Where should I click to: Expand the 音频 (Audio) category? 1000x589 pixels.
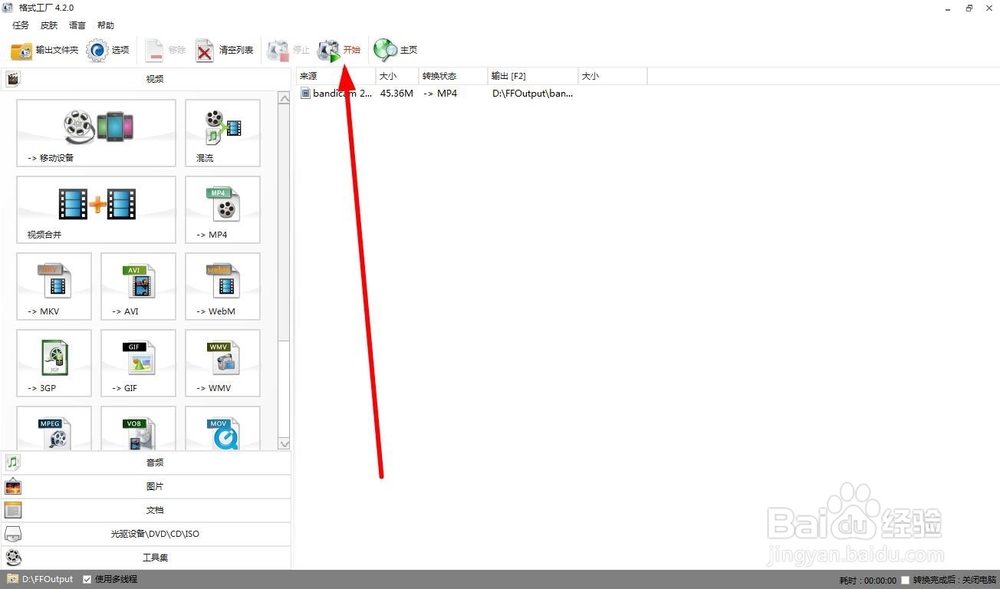pyautogui.click(x=147, y=463)
